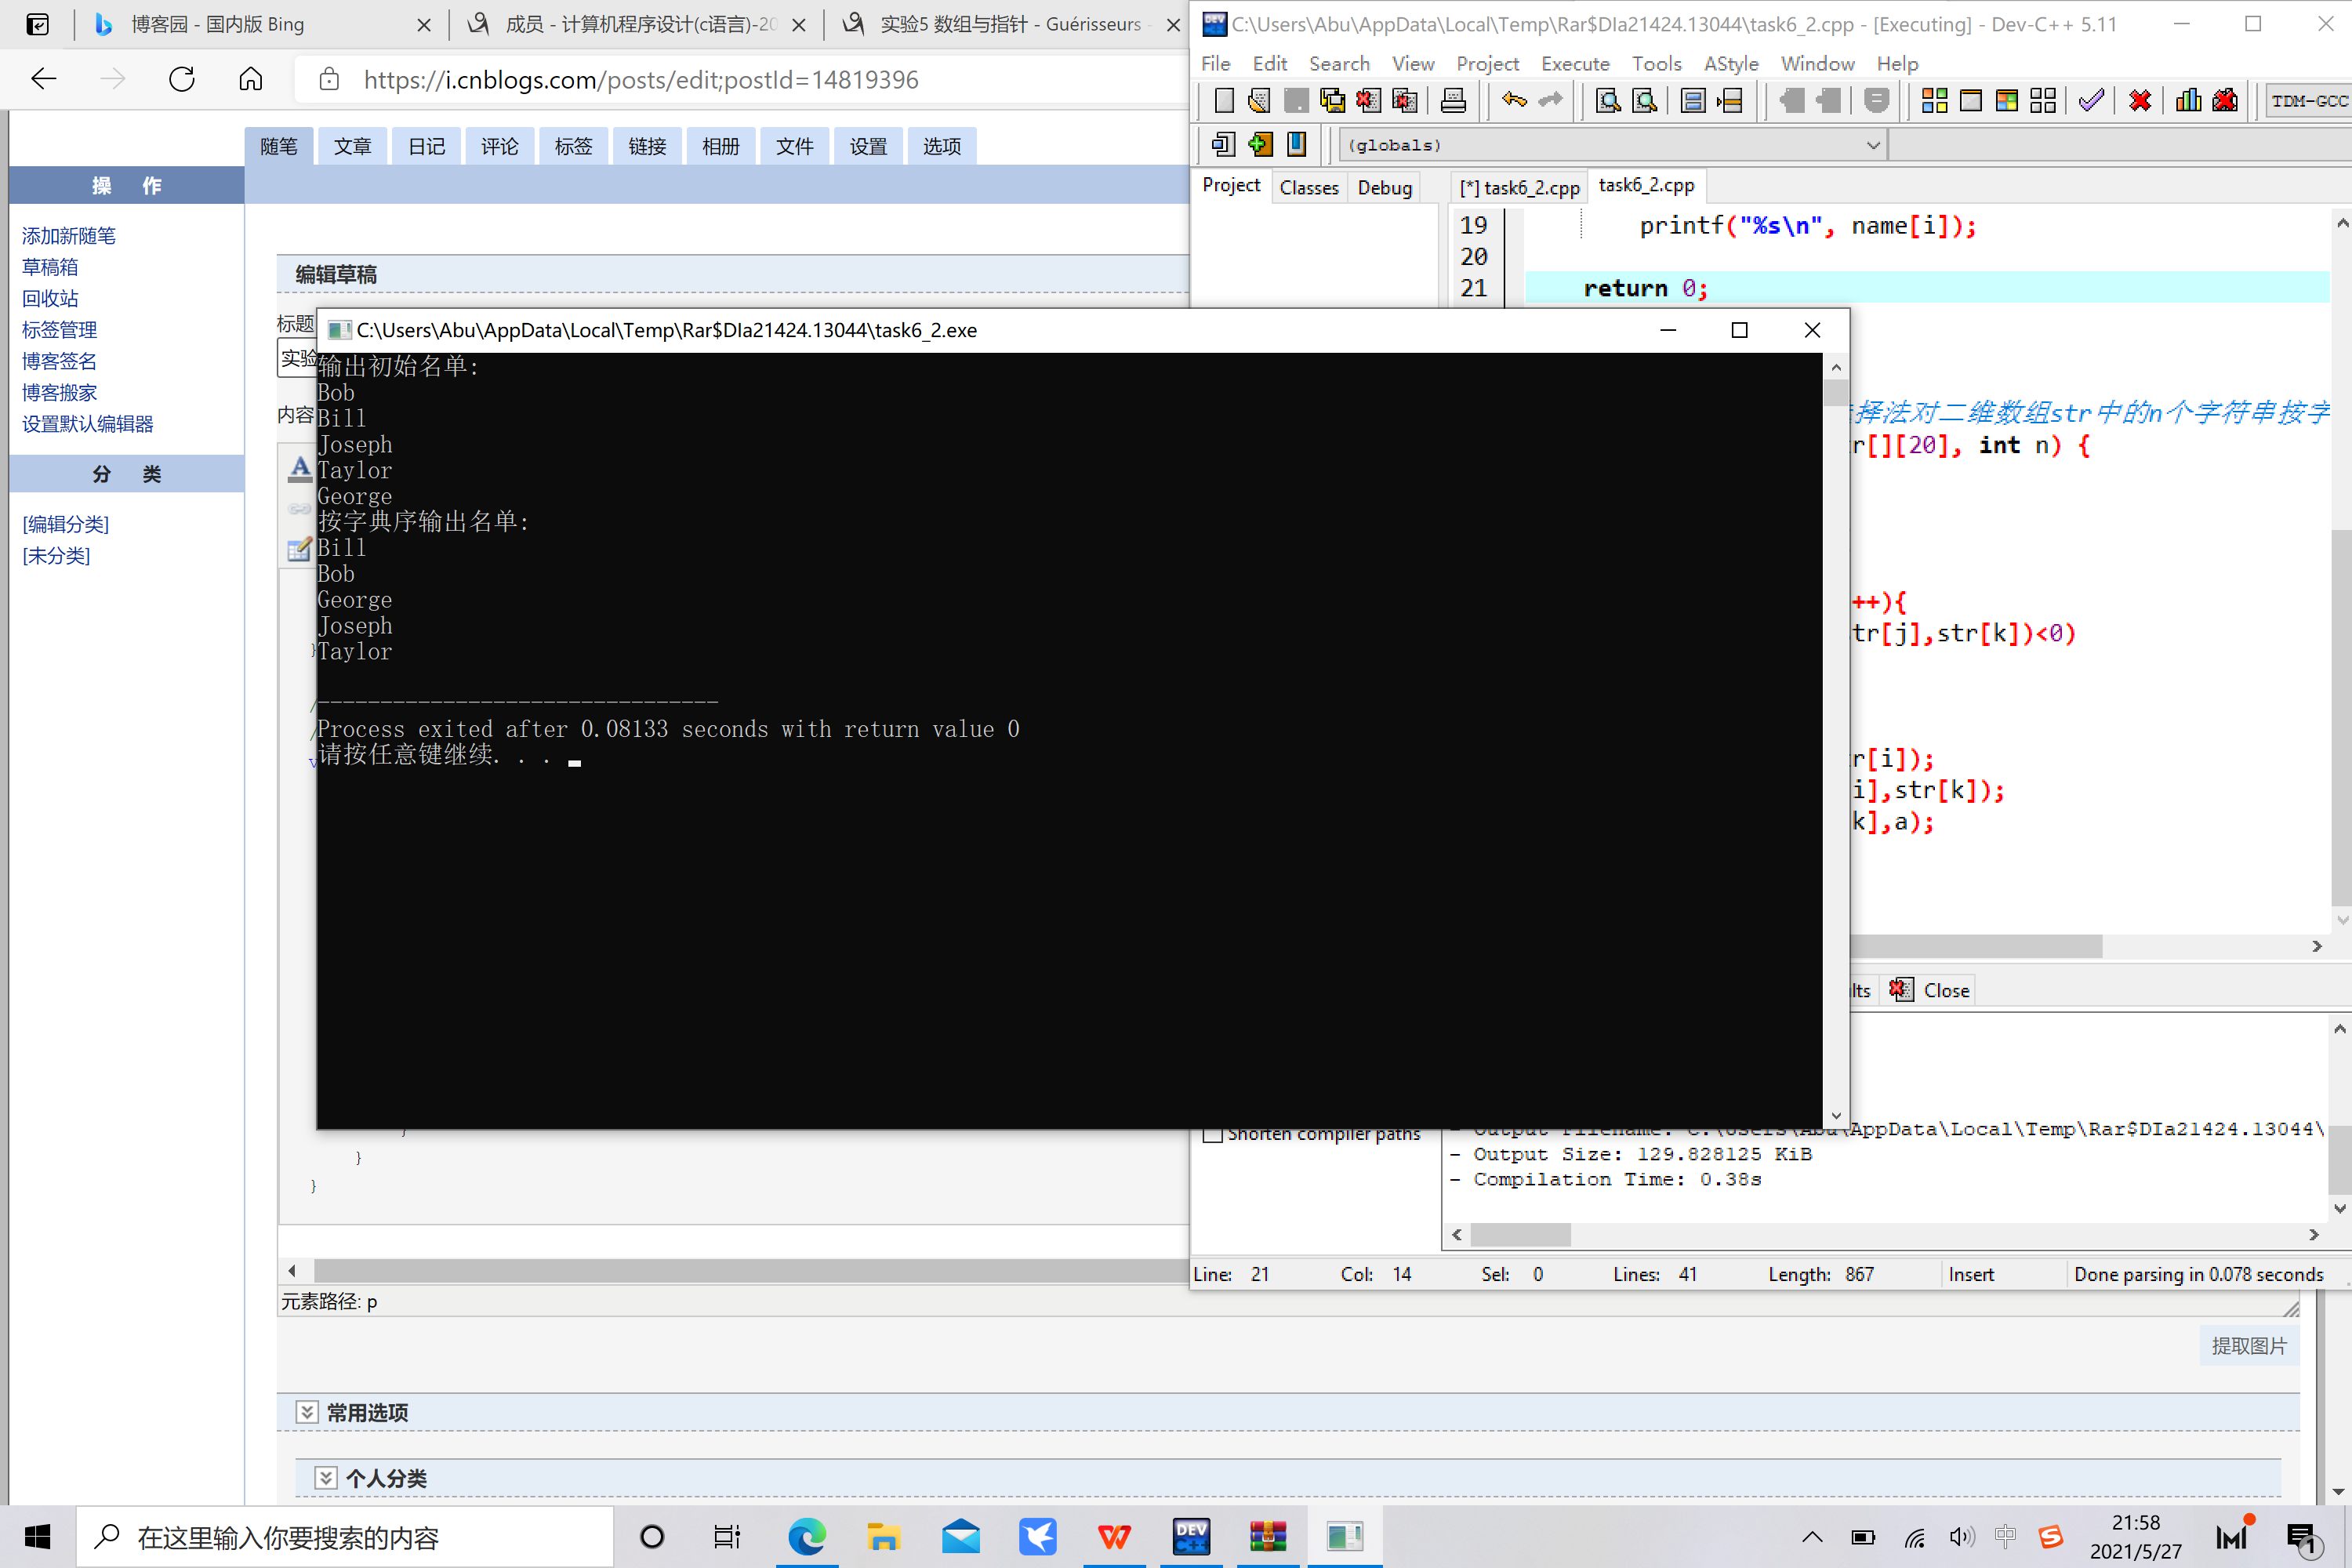Click the red X stop execution icon
Screen dimensions: 2352x1568
coord(2140,100)
